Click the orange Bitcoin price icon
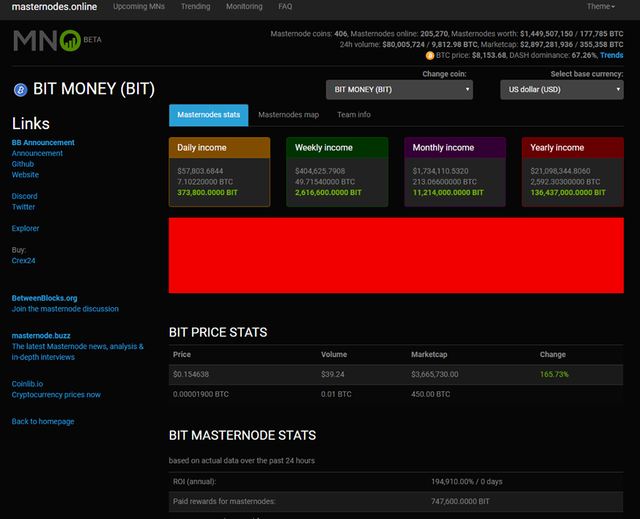The width and height of the screenshot is (640, 519). (430, 55)
